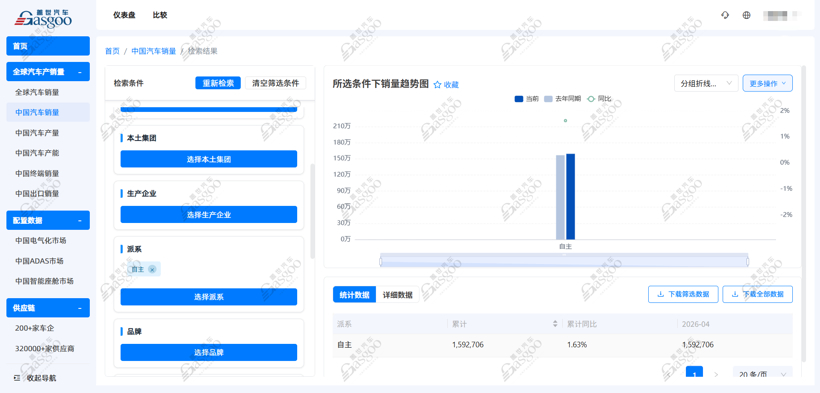Open the 仪表盘 top menu
The width and height of the screenshot is (820, 393).
pos(124,15)
